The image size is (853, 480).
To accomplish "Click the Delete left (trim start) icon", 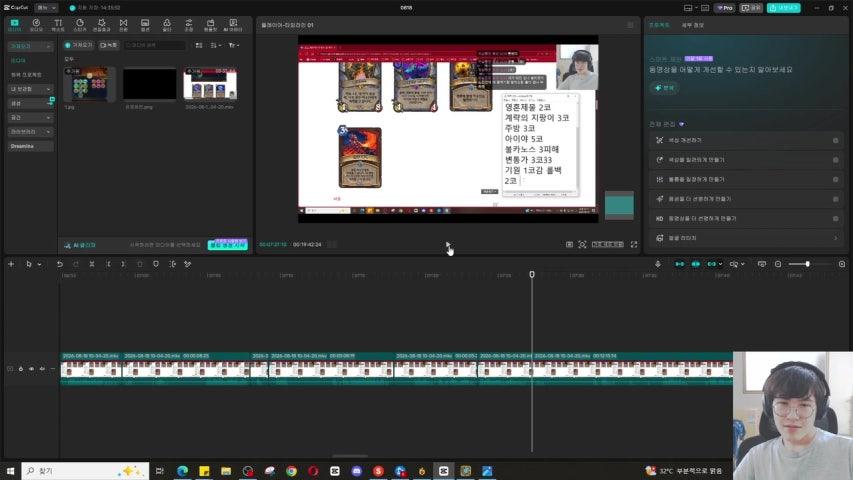I will 108,264.
